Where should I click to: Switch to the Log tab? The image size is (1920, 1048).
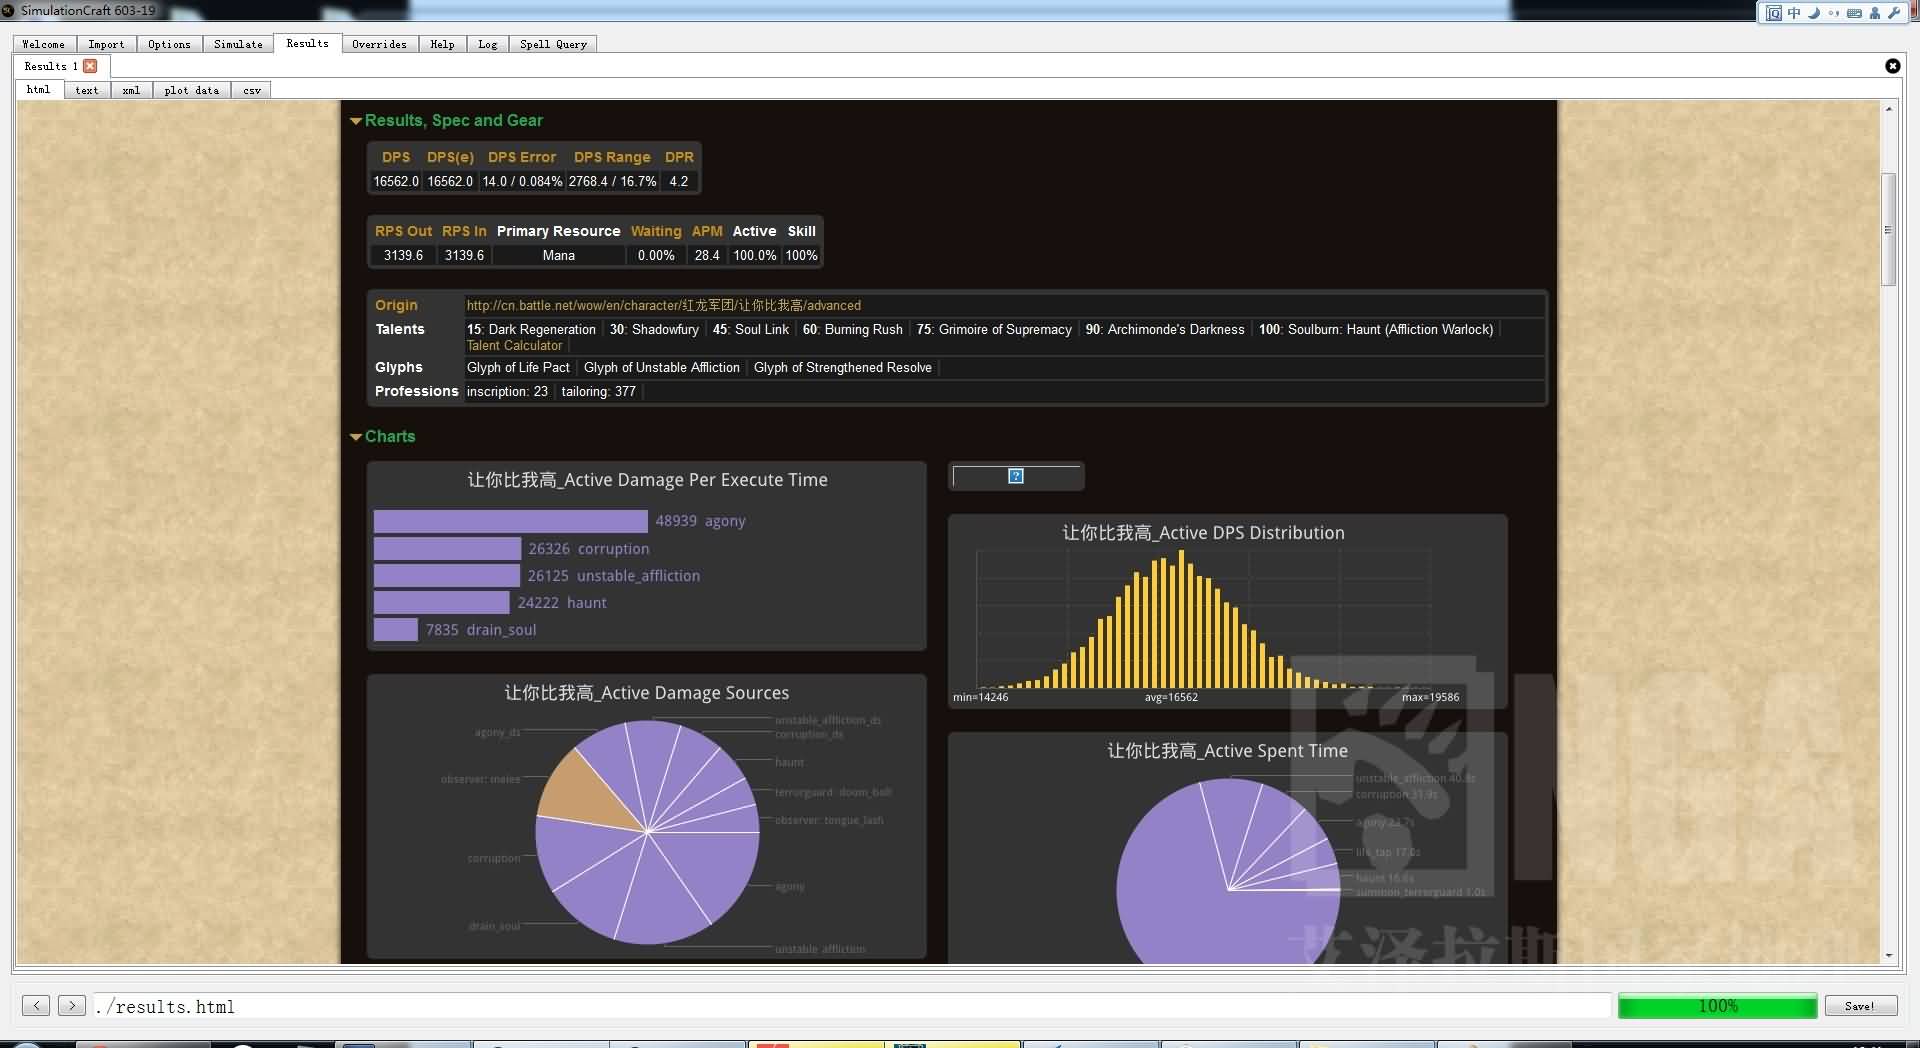pos(487,44)
